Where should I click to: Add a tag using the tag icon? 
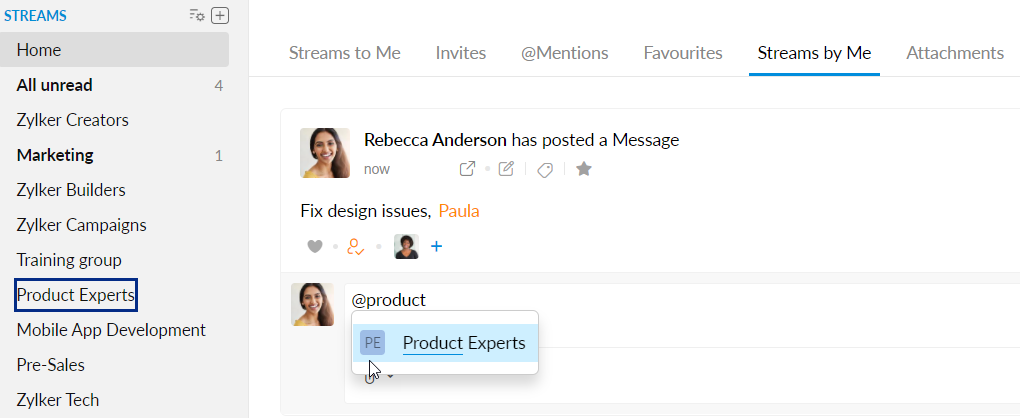(545, 170)
